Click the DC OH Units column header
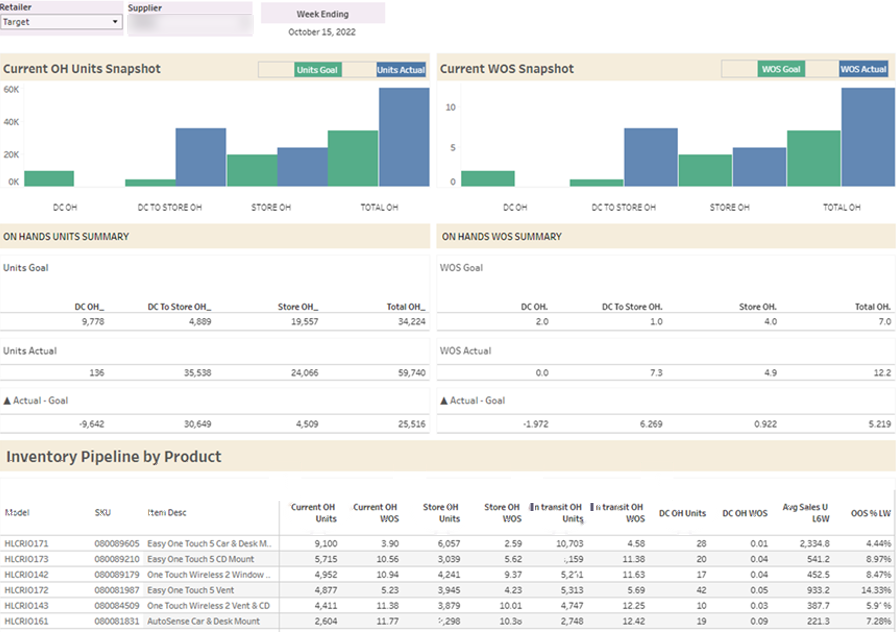The width and height of the screenshot is (896, 632). 682,513
